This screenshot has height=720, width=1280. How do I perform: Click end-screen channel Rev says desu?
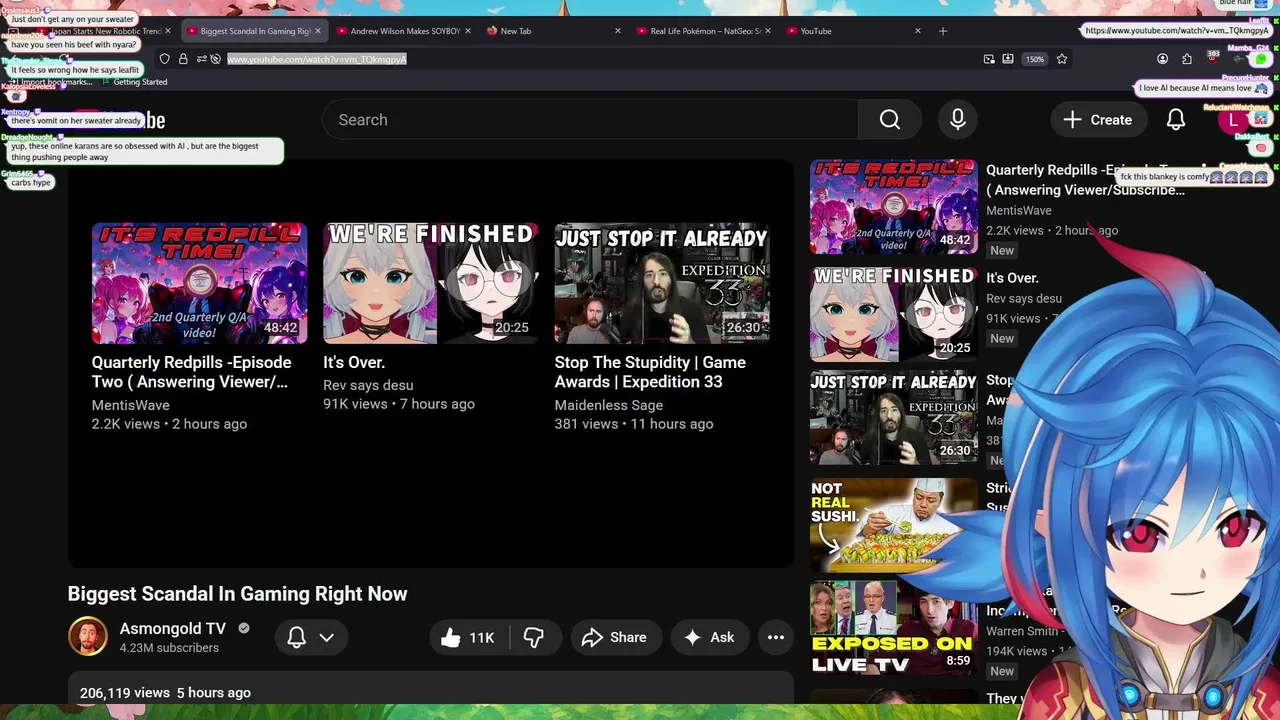tap(368, 385)
